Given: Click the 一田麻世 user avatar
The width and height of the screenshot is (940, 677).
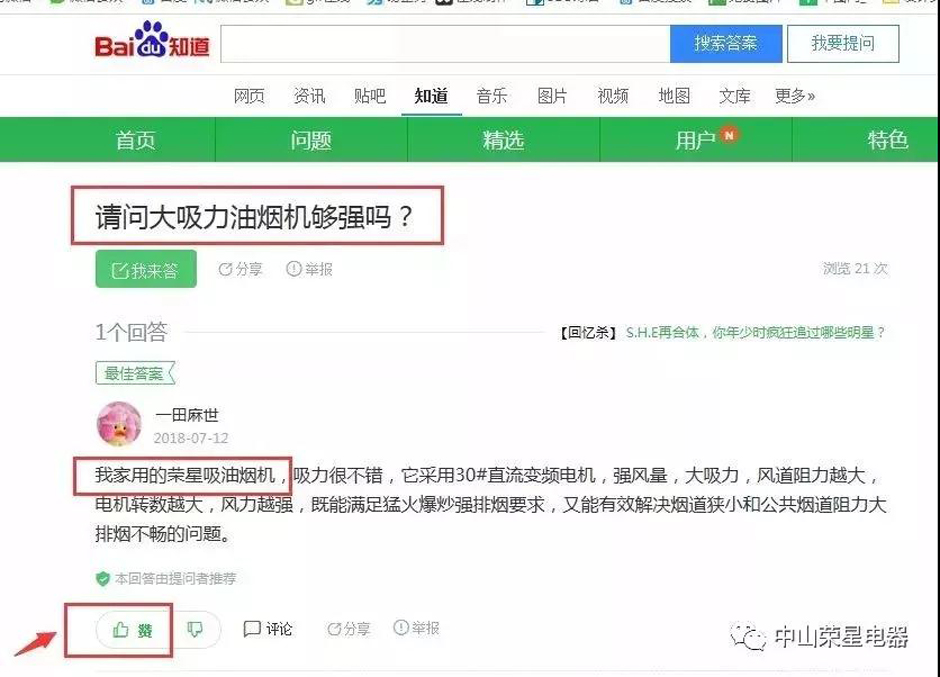Looking at the screenshot, I should click(x=119, y=425).
